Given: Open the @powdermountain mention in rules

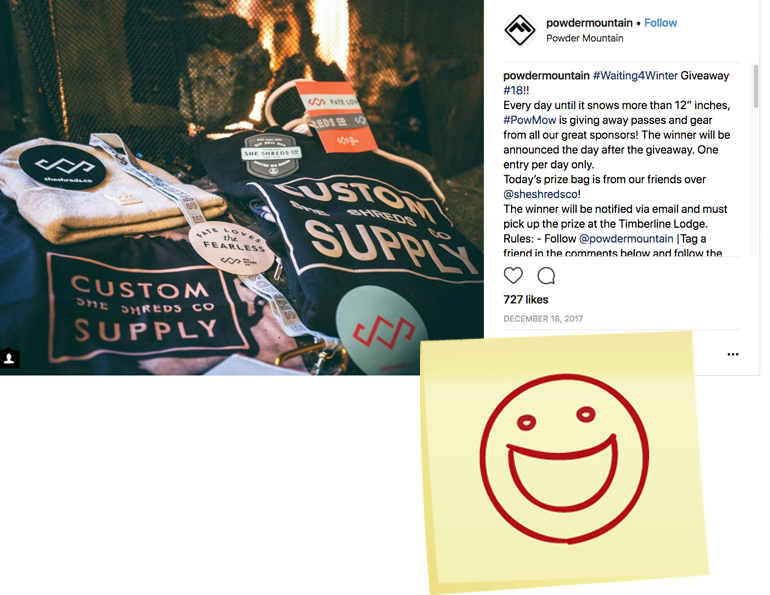Looking at the screenshot, I should 626,239.
